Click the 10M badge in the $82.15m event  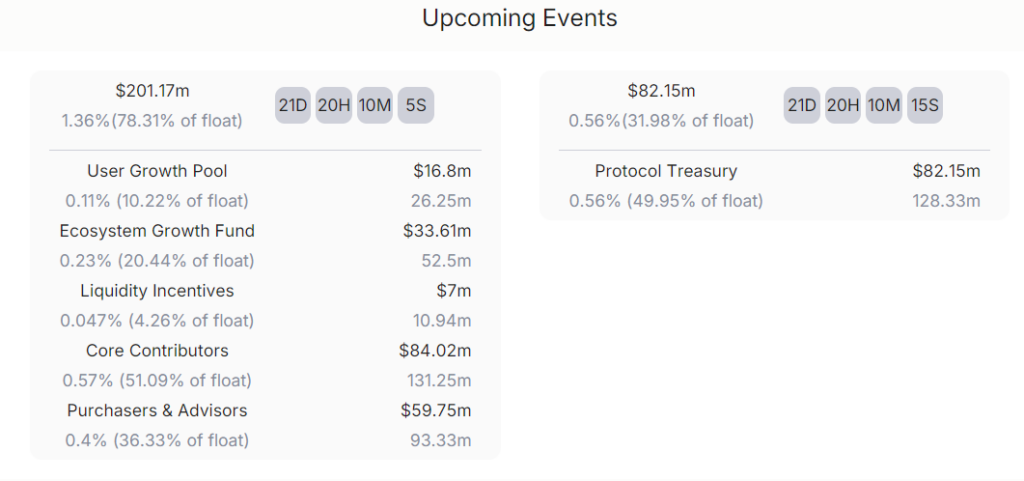tap(884, 105)
